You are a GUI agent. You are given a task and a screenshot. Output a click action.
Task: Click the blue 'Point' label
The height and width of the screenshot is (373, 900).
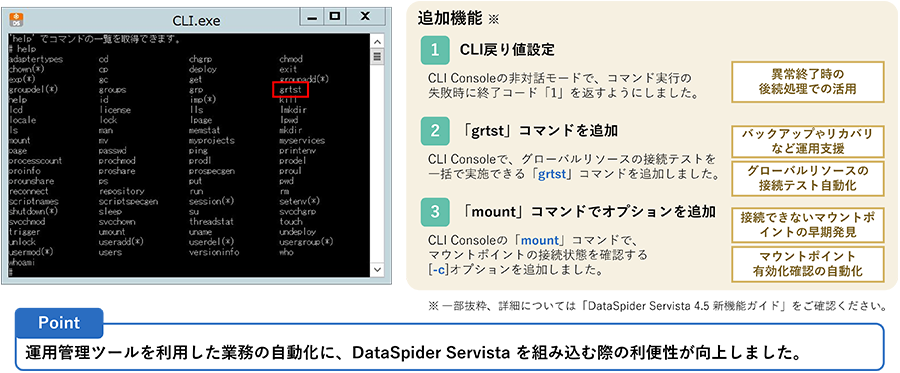59,323
